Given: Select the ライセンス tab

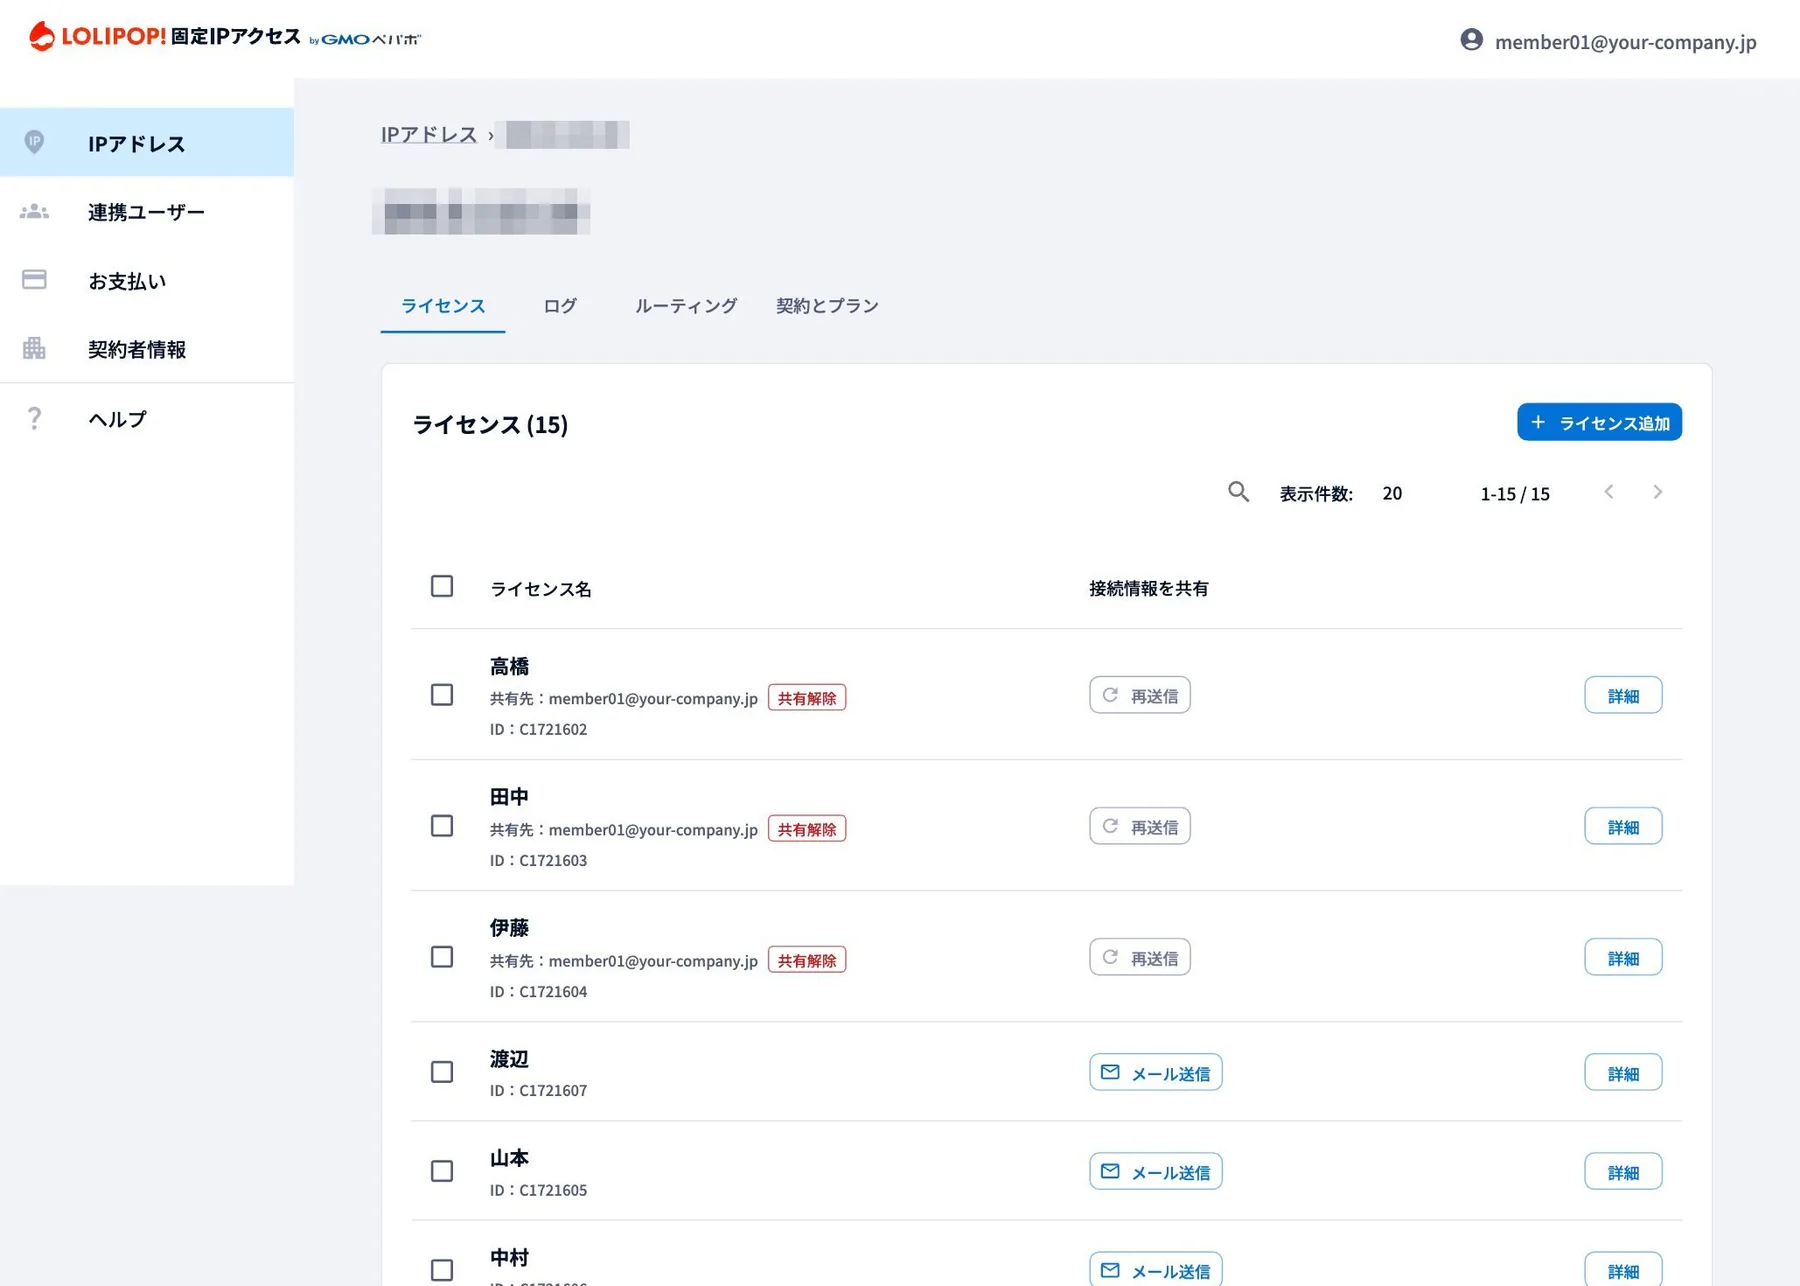Looking at the screenshot, I should click(x=443, y=306).
